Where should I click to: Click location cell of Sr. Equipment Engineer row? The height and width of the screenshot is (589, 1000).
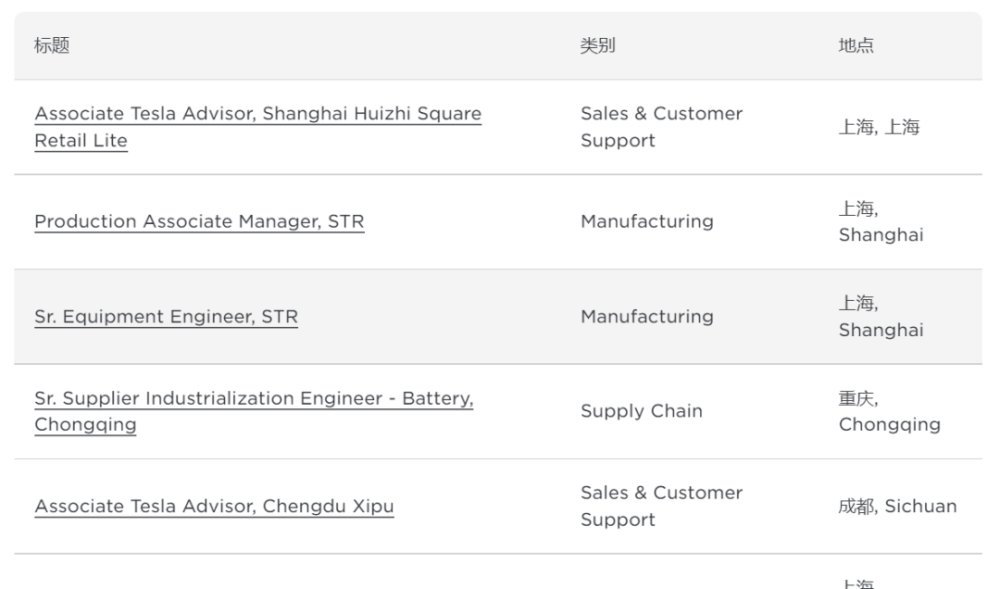click(880, 317)
